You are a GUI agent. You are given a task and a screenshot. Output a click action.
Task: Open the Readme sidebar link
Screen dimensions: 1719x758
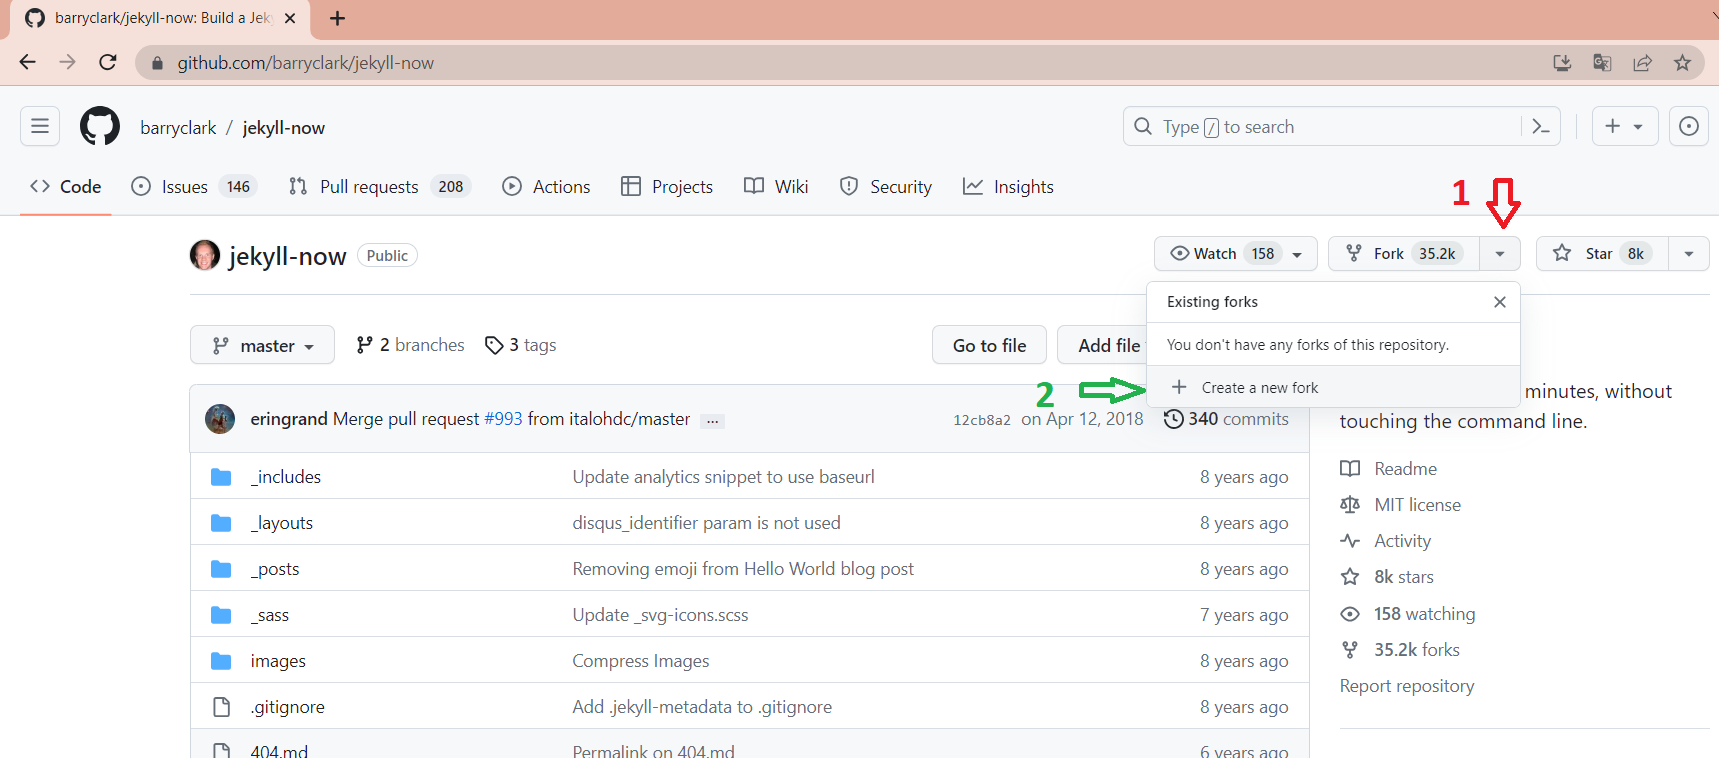point(1388,469)
